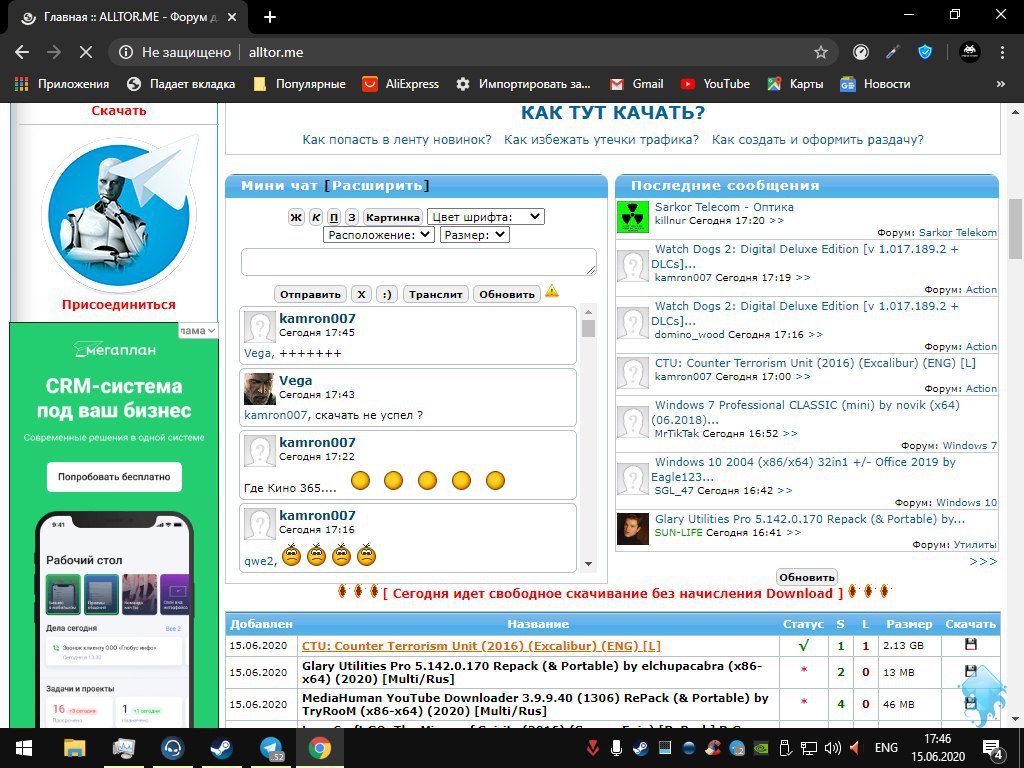
Task: Click Попробовать бесплатно in the ad
Action: (x=114, y=477)
